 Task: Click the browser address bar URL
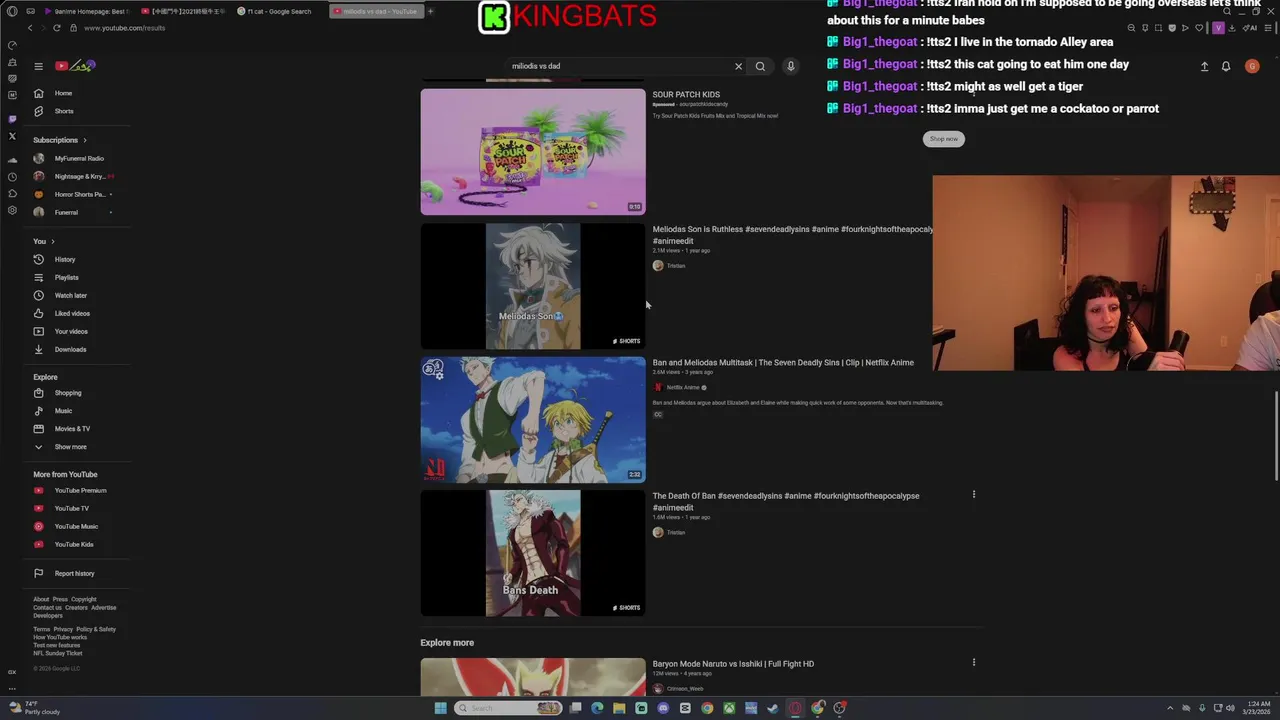(125, 28)
